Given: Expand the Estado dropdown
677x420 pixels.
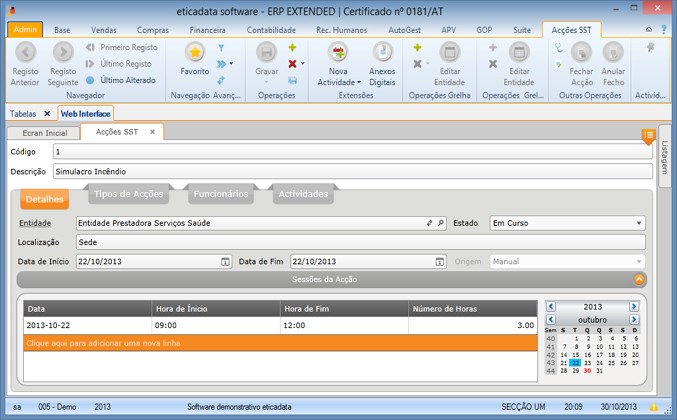Looking at the screenshot, I should (639, 223).
